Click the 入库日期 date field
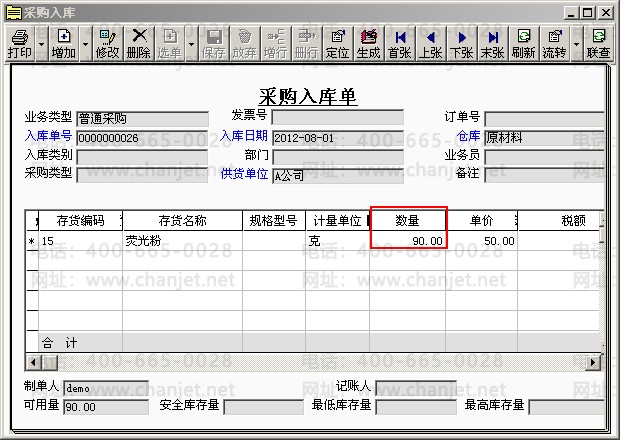 338,138
